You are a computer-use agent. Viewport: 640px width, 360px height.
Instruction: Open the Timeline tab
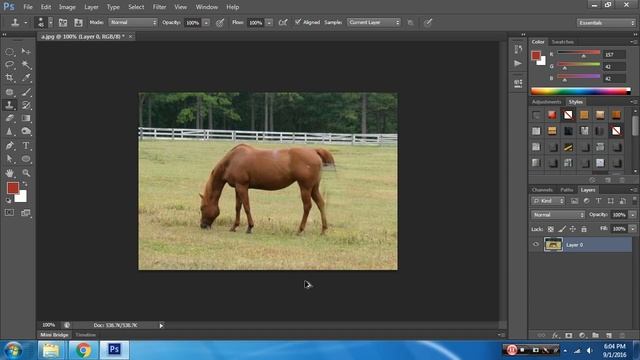pyautogui.click(x=86, y=335)
